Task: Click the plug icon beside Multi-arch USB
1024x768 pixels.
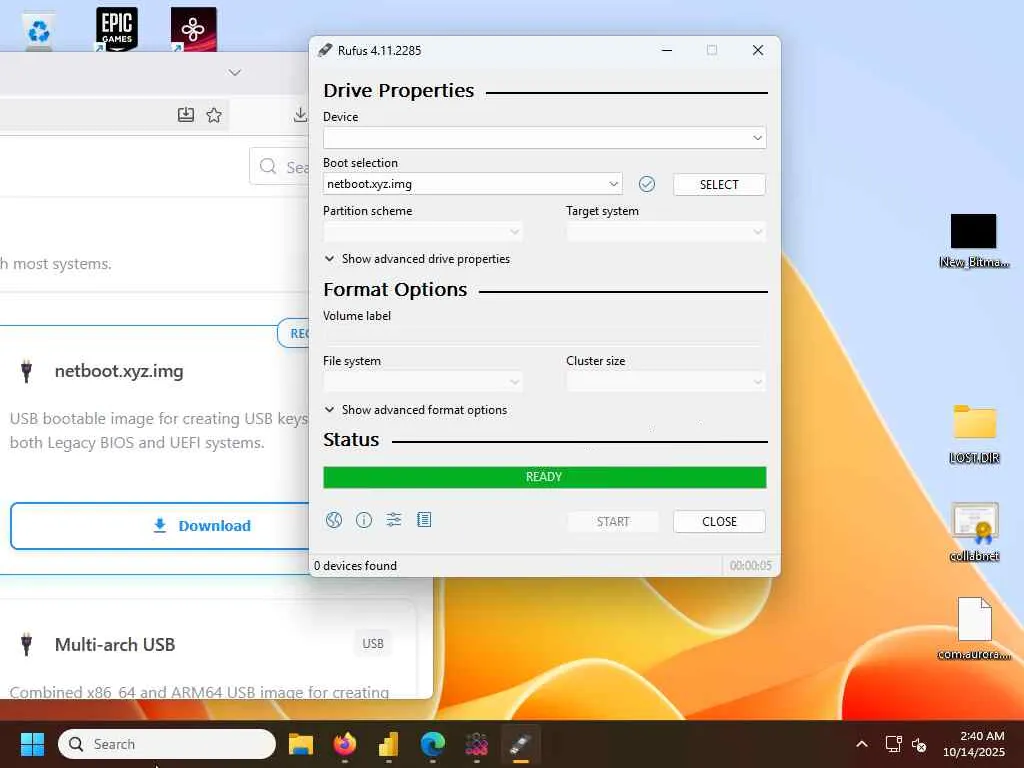Action: pyautogui.click(x=26, y=645)
